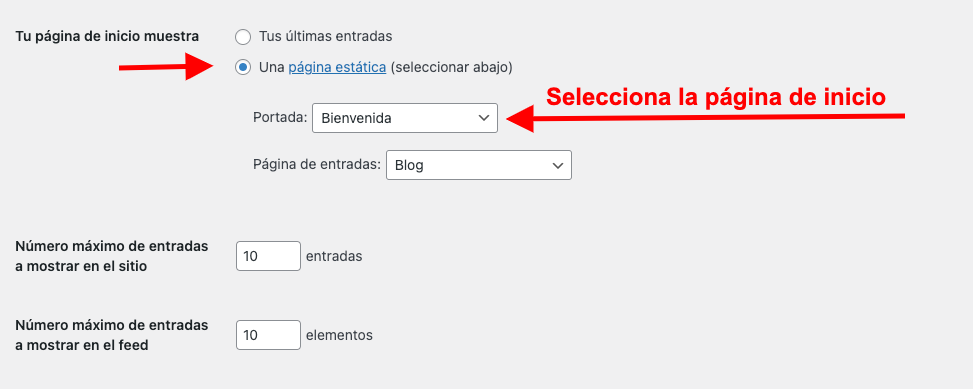Click the "Tus últimas entradas" label text
The height and width of the screenshot is (389, 973).
point(325,37)
